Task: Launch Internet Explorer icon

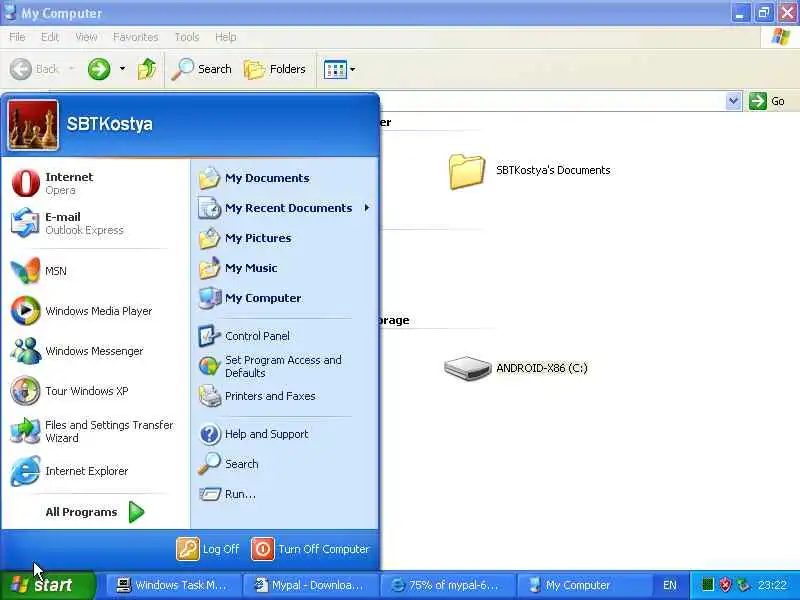Action: tap(25, 471)
